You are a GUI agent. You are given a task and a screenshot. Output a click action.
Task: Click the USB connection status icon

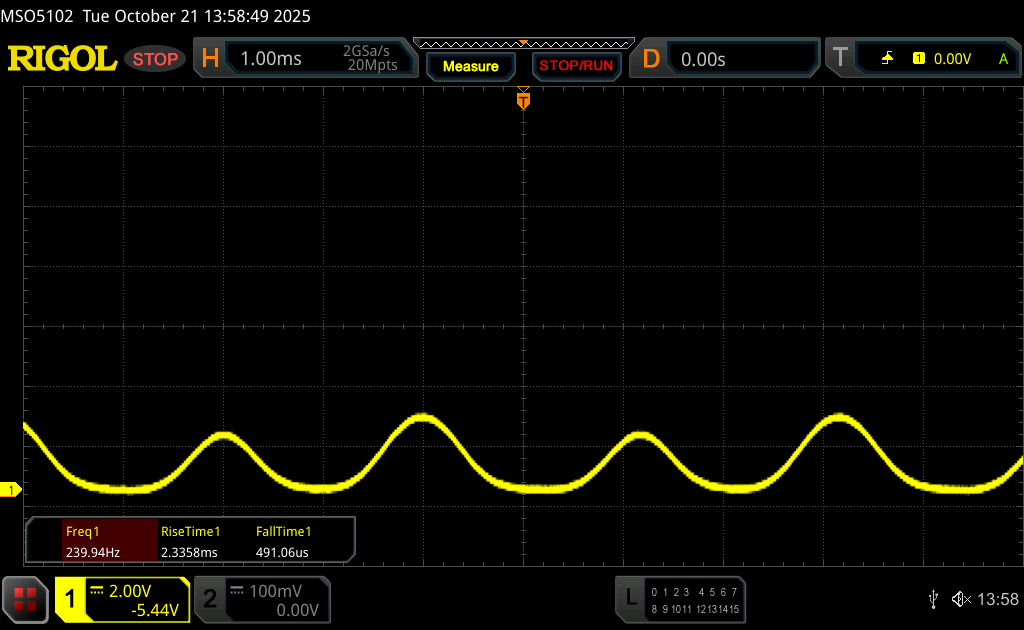(x=933, y=599)
